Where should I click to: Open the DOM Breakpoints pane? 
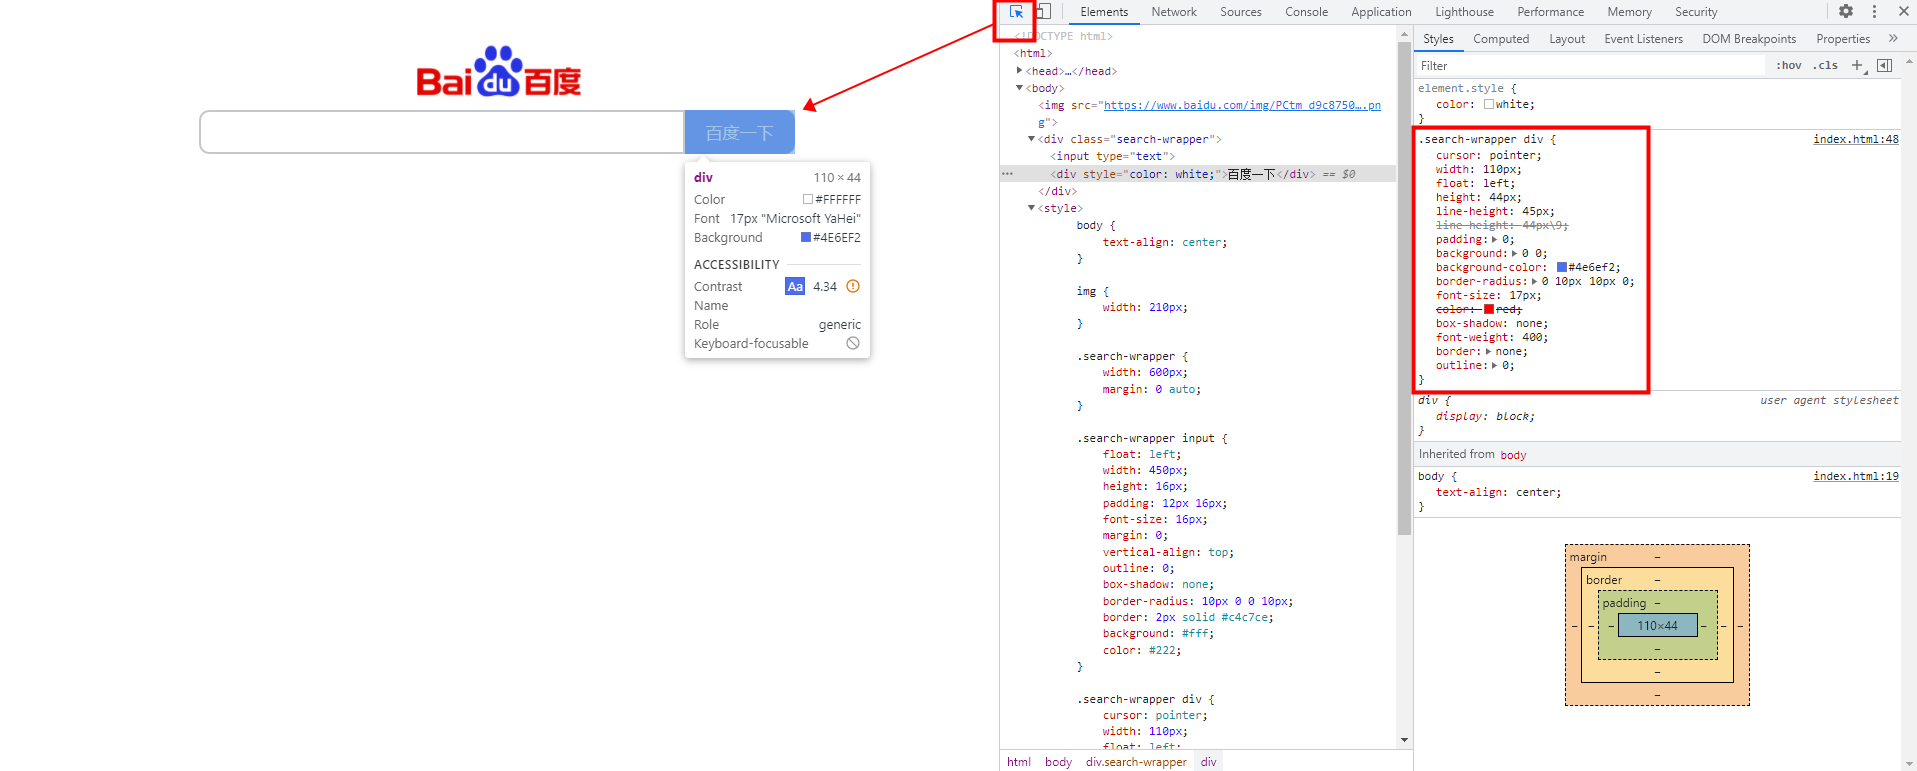[1749, 39]
